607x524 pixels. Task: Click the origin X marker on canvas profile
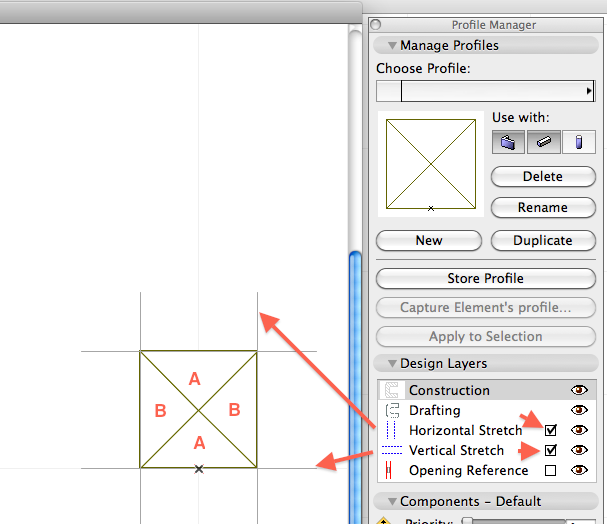click(x=199, y=469)
